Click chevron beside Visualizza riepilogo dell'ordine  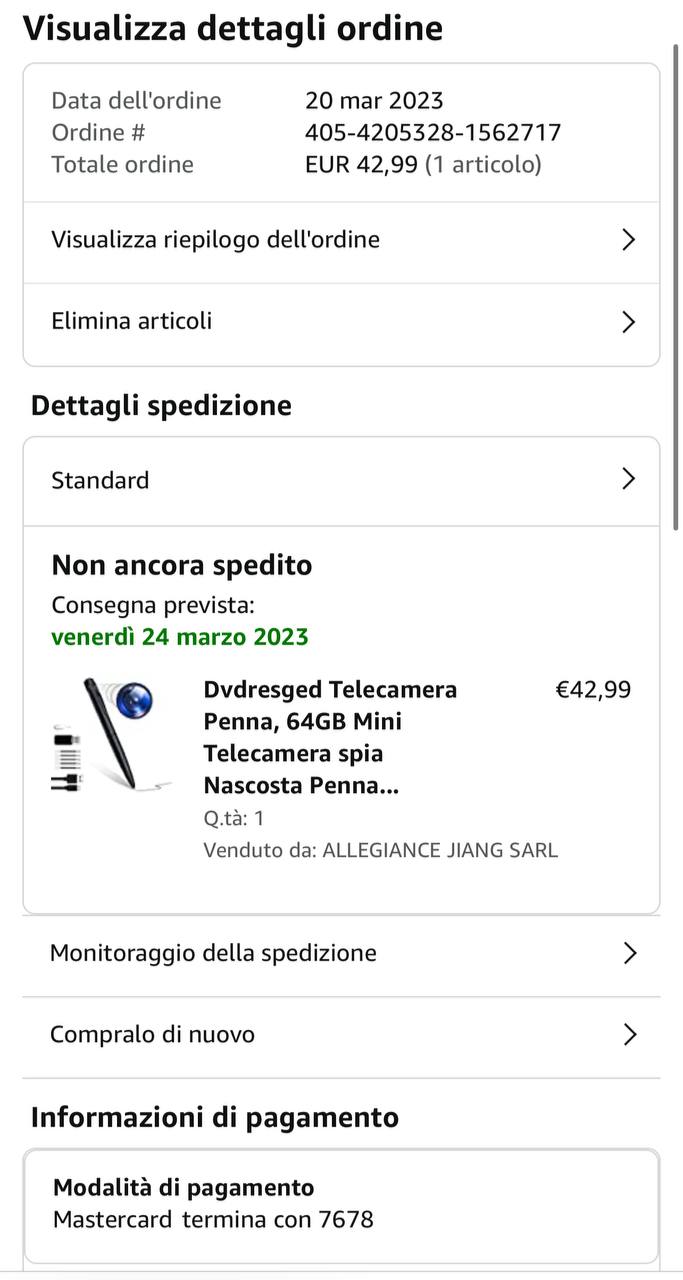tap(628, 240)
